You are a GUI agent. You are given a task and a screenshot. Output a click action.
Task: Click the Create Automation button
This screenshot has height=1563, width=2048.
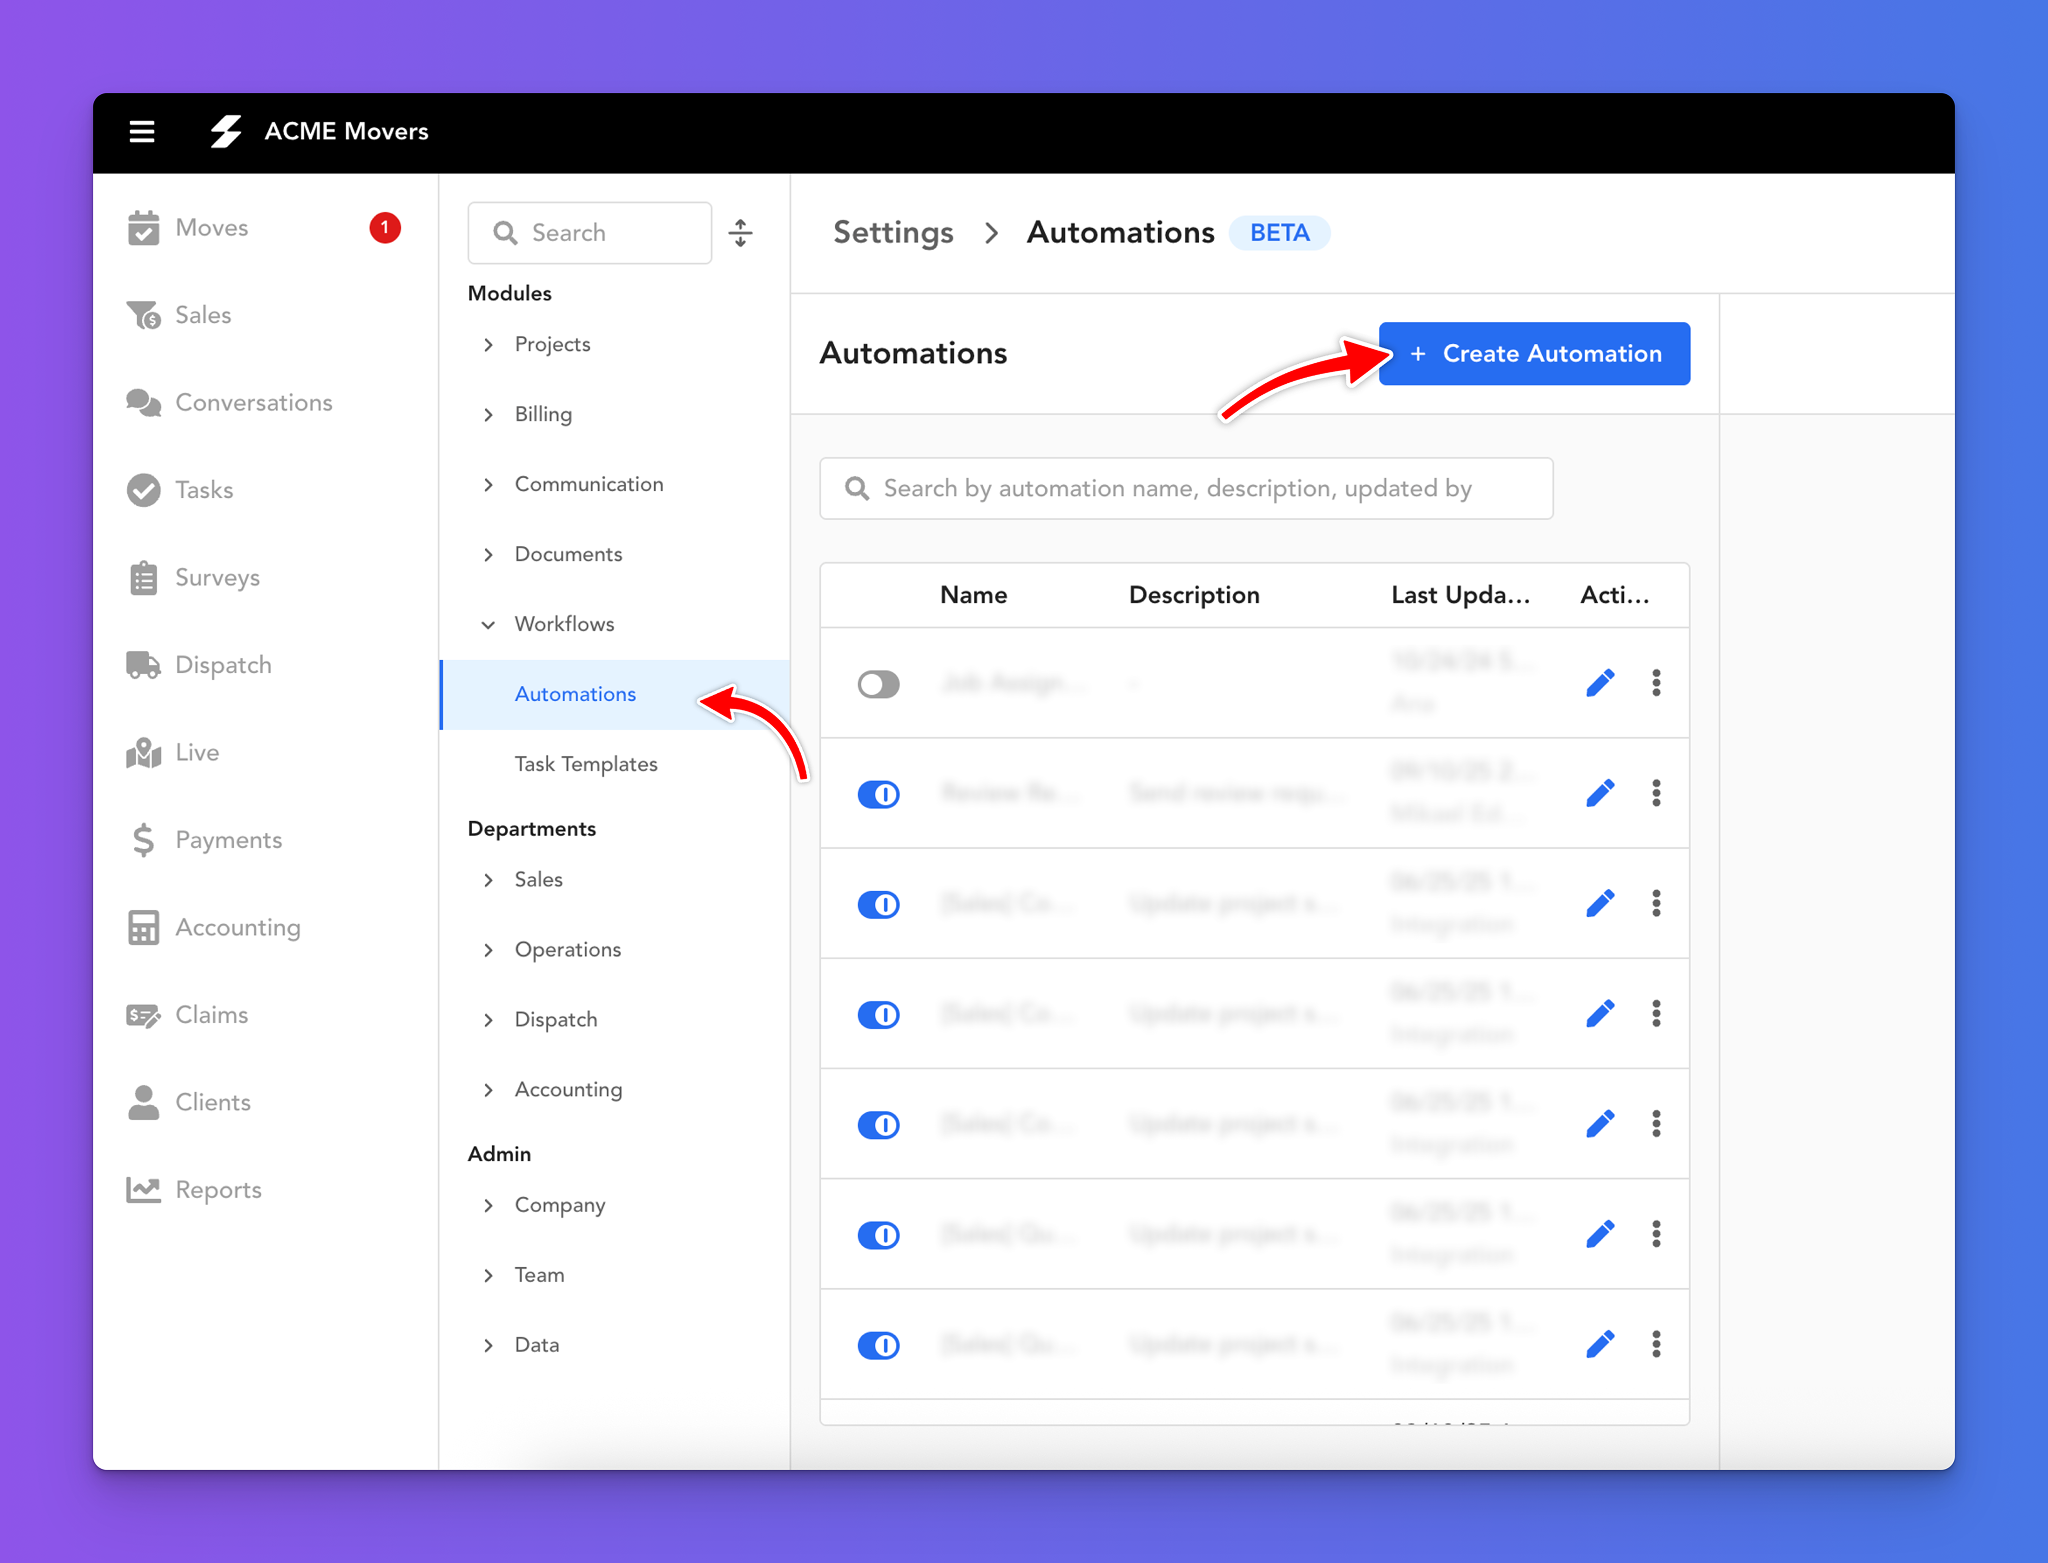(x=1534, y=354)
